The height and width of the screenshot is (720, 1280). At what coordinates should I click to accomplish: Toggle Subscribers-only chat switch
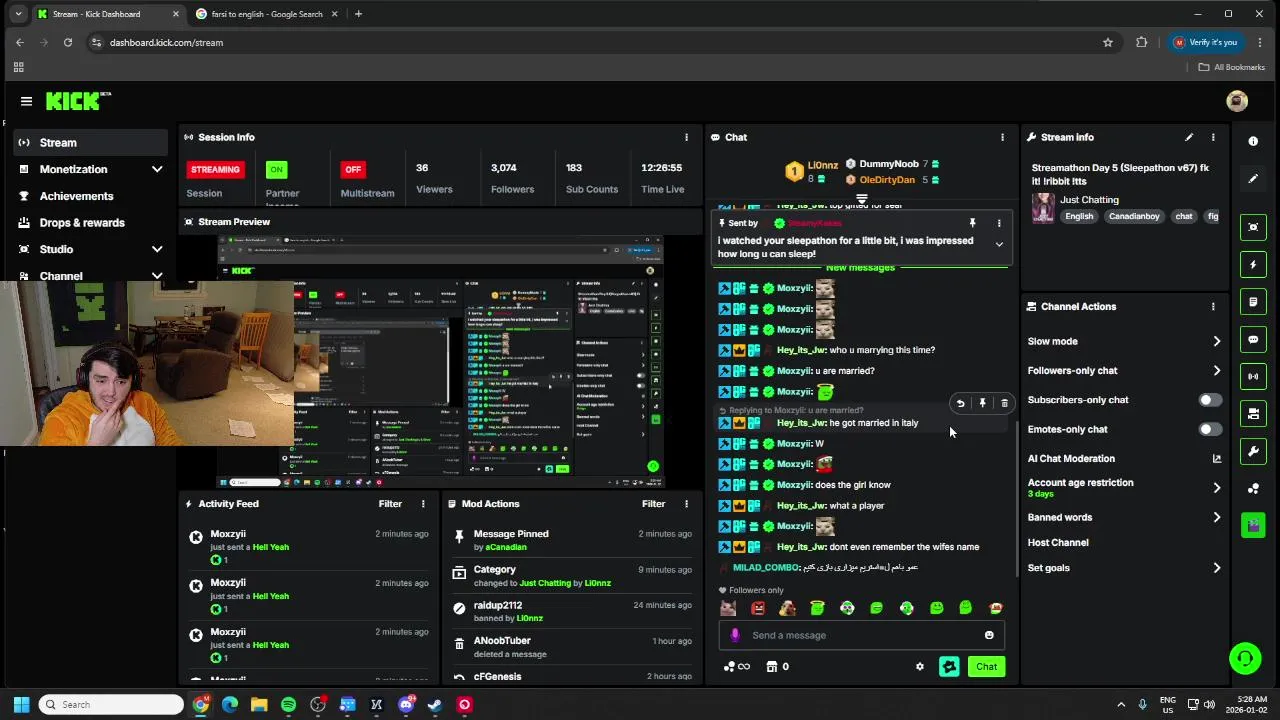1210,400
